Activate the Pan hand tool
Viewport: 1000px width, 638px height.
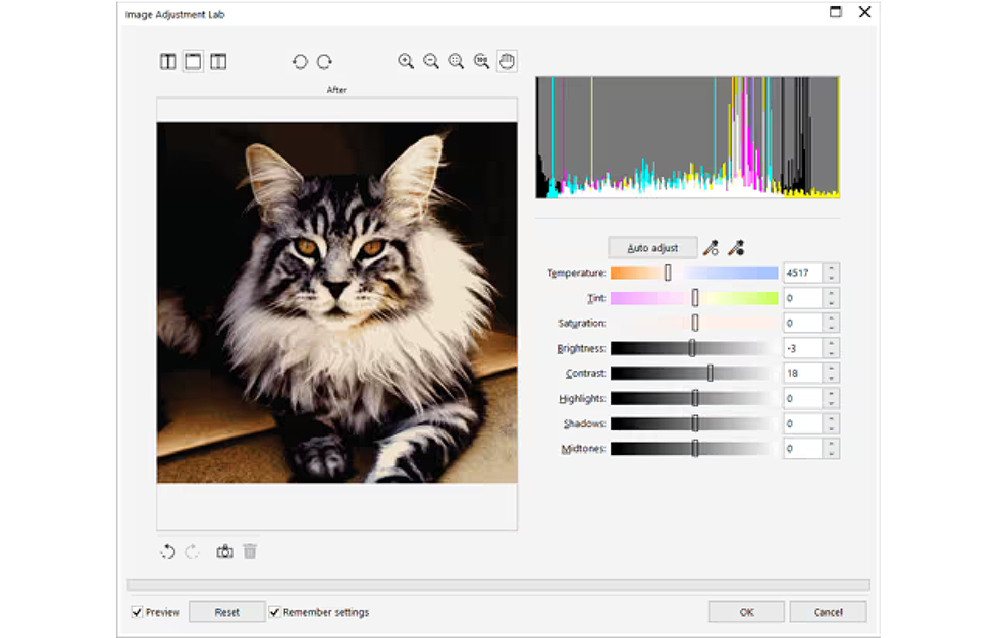tap(506, 62)
